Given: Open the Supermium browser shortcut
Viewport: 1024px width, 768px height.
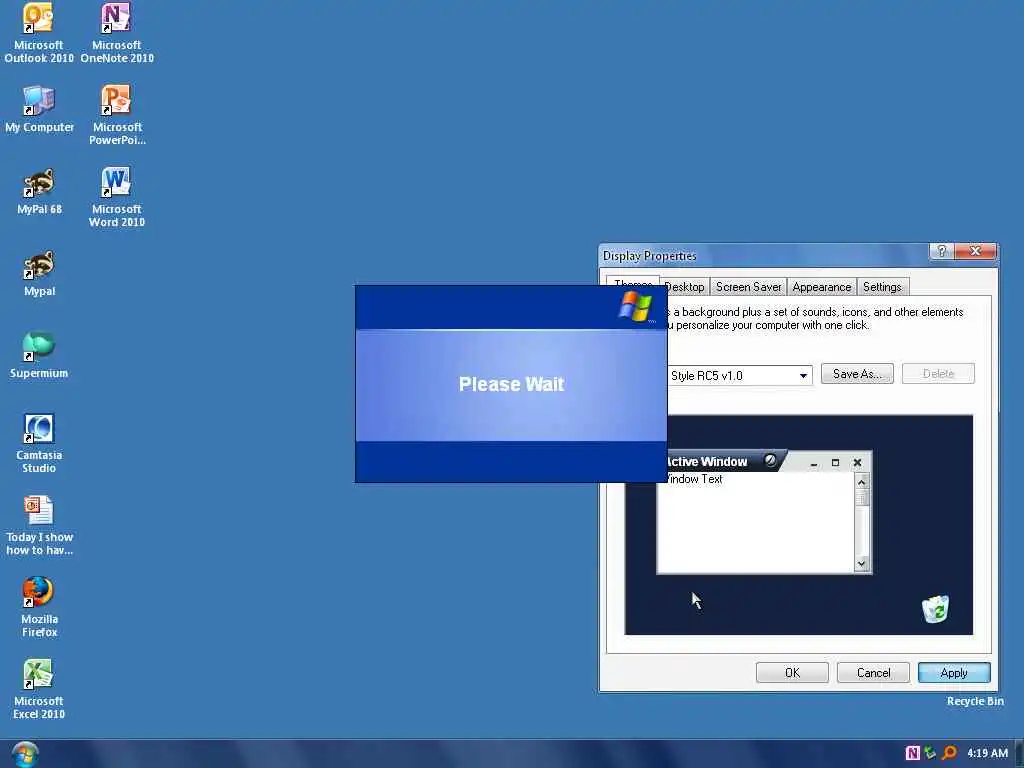Looking at the screenshot, I should (39, 355).
